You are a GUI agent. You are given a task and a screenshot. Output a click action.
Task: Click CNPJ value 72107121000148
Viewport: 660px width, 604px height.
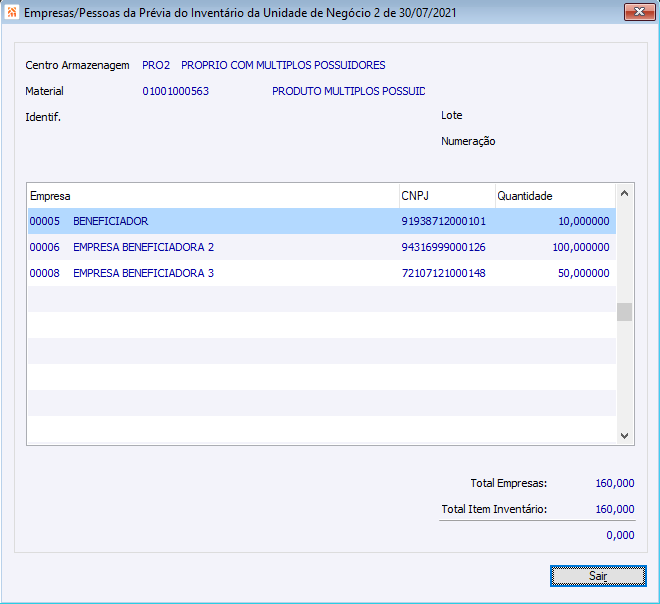pos(444,273)
